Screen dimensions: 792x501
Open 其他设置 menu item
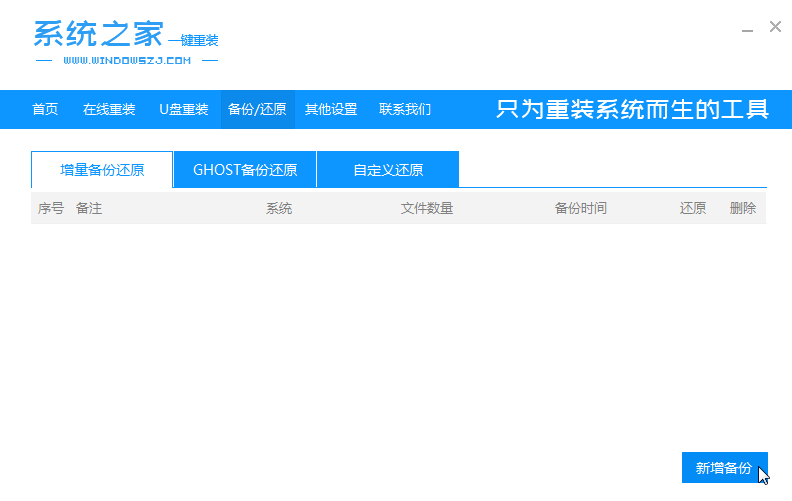331,109
